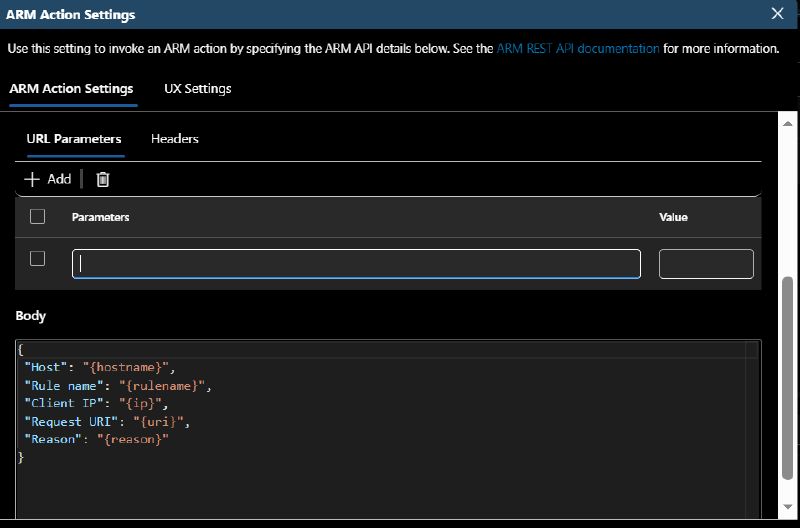The image size is (800, 528).
Task: Tick the Parameters header select-all checkbox
Action: click(37, 217)
